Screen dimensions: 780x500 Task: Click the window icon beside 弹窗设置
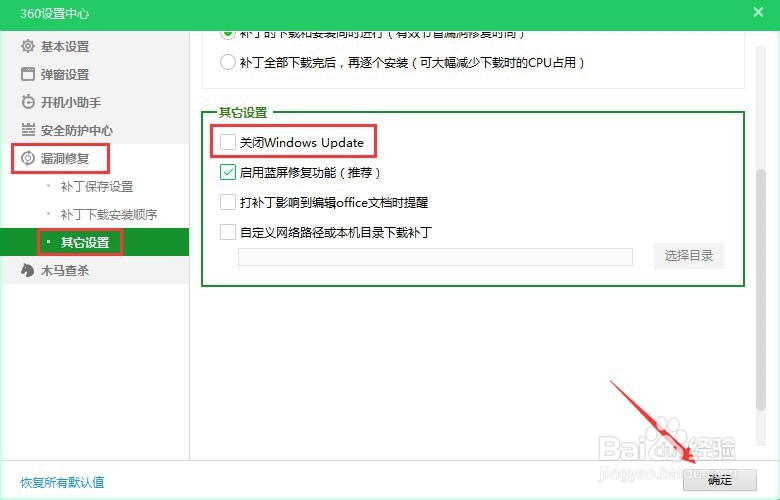click(28, 74)
